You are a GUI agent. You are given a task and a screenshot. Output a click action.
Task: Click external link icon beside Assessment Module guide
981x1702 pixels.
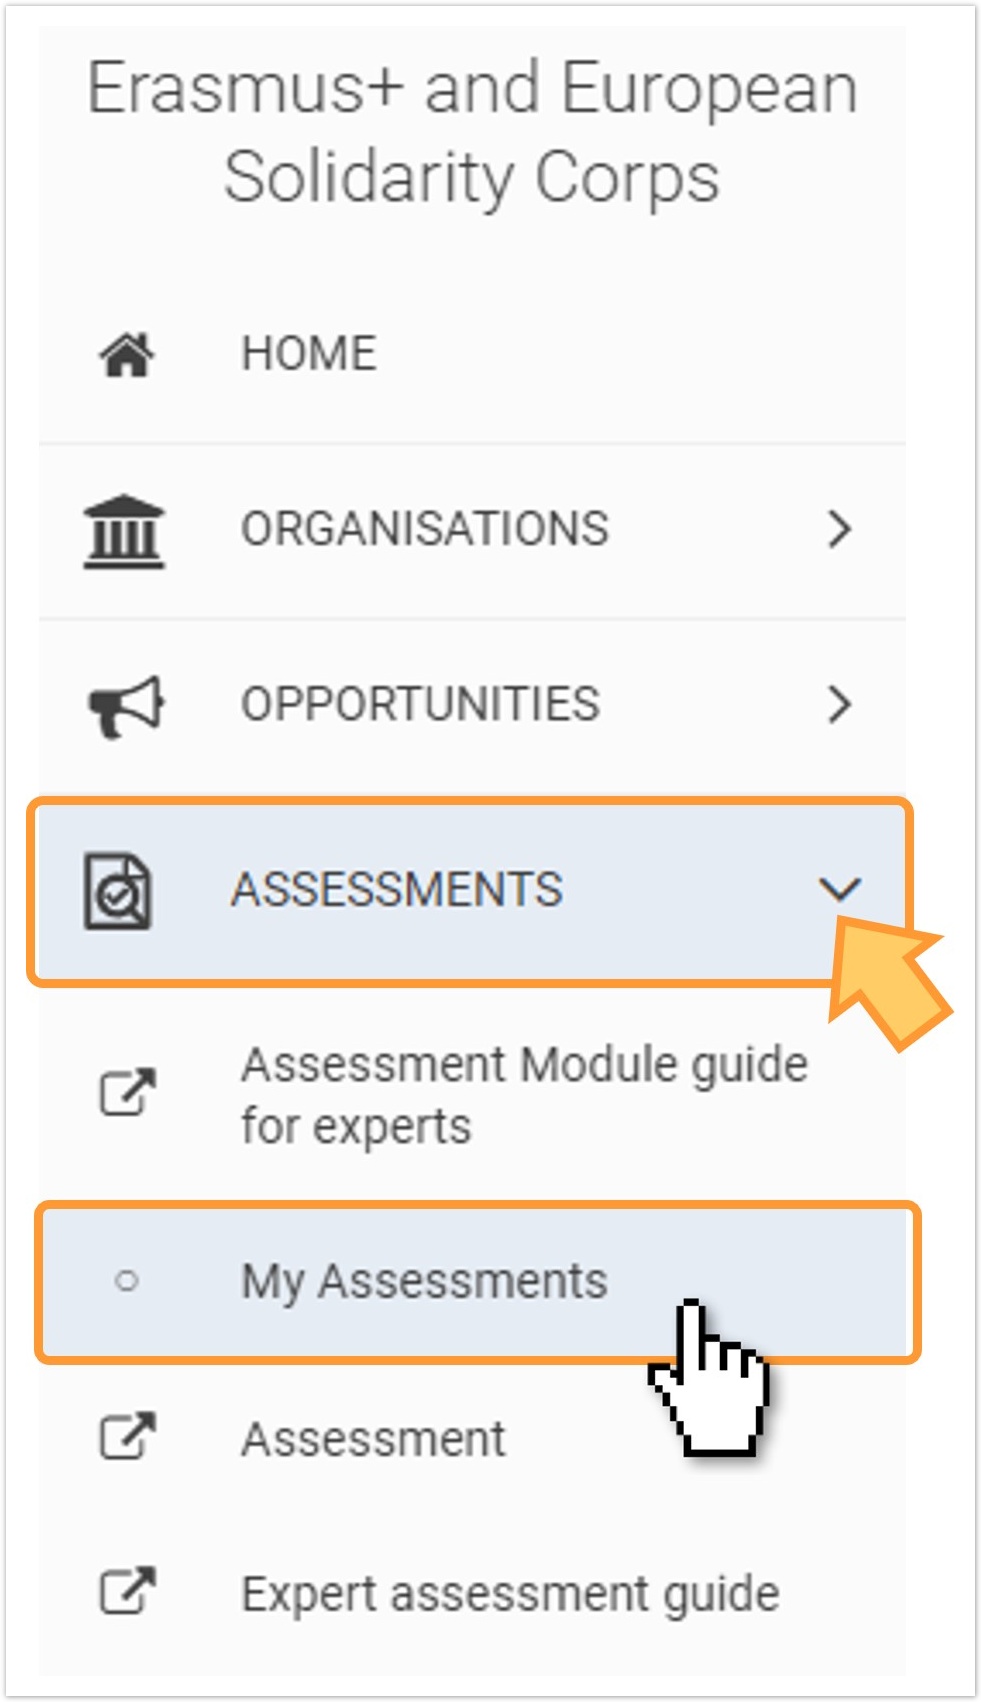click(x=127, y=1092)
